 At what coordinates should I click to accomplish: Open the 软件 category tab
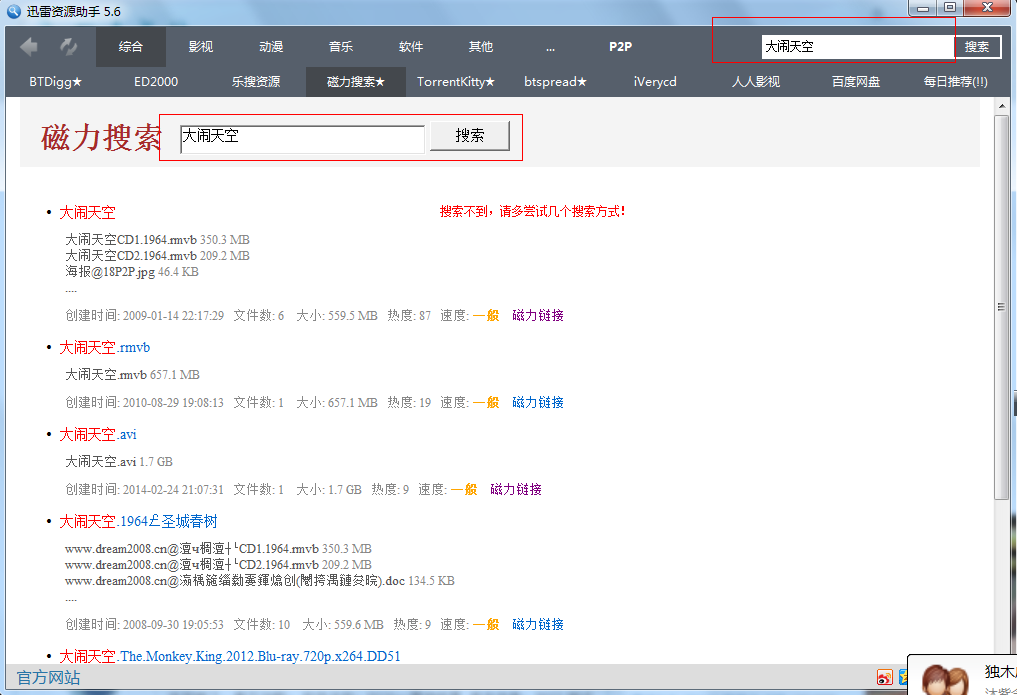point(411,47)
